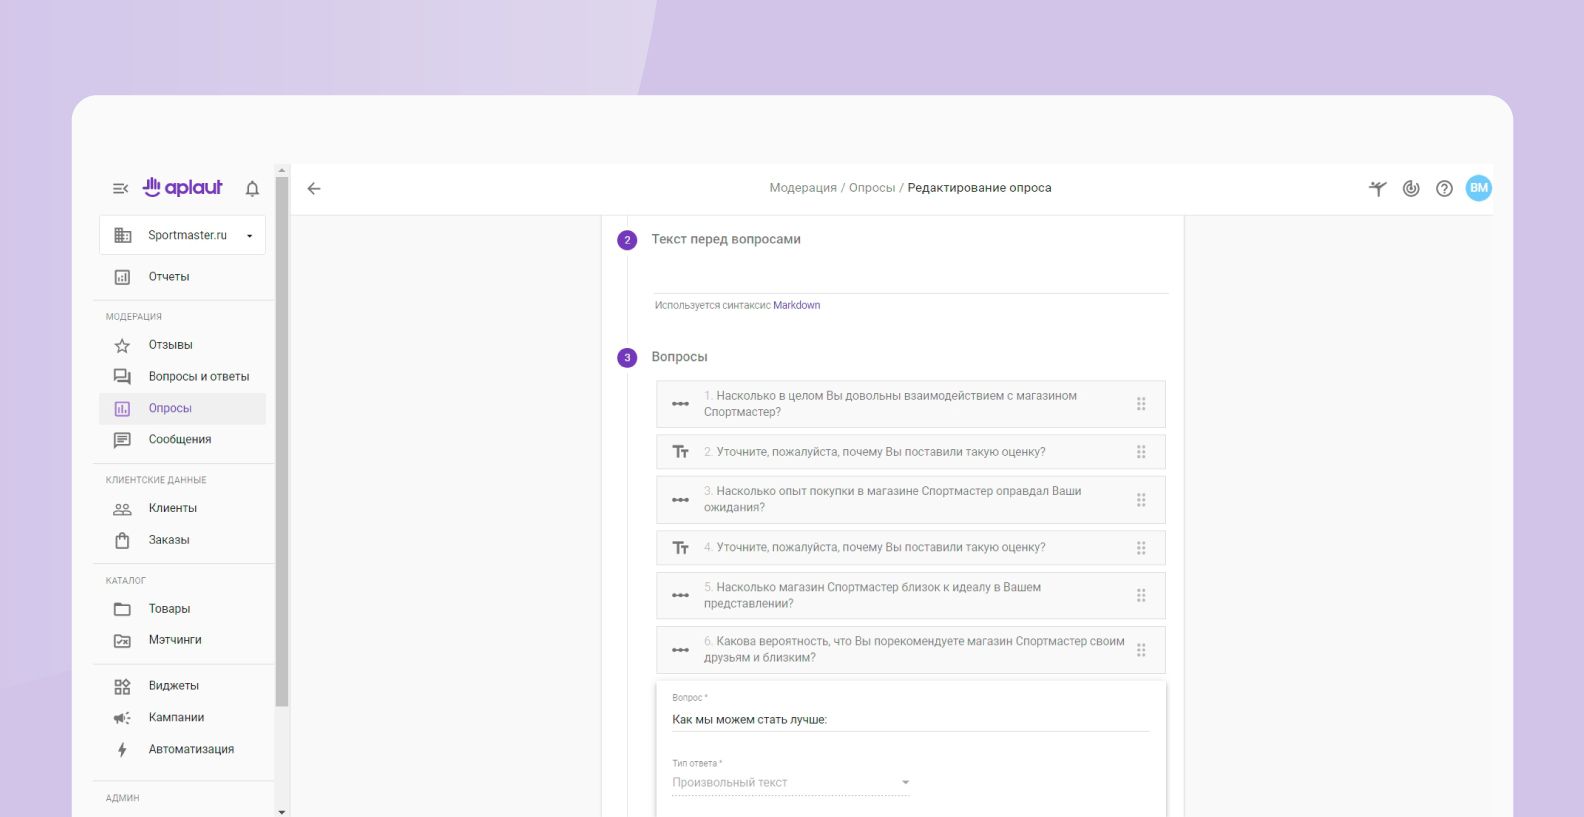
Task: Click the palm tree icon in header
Action: 1377,188
